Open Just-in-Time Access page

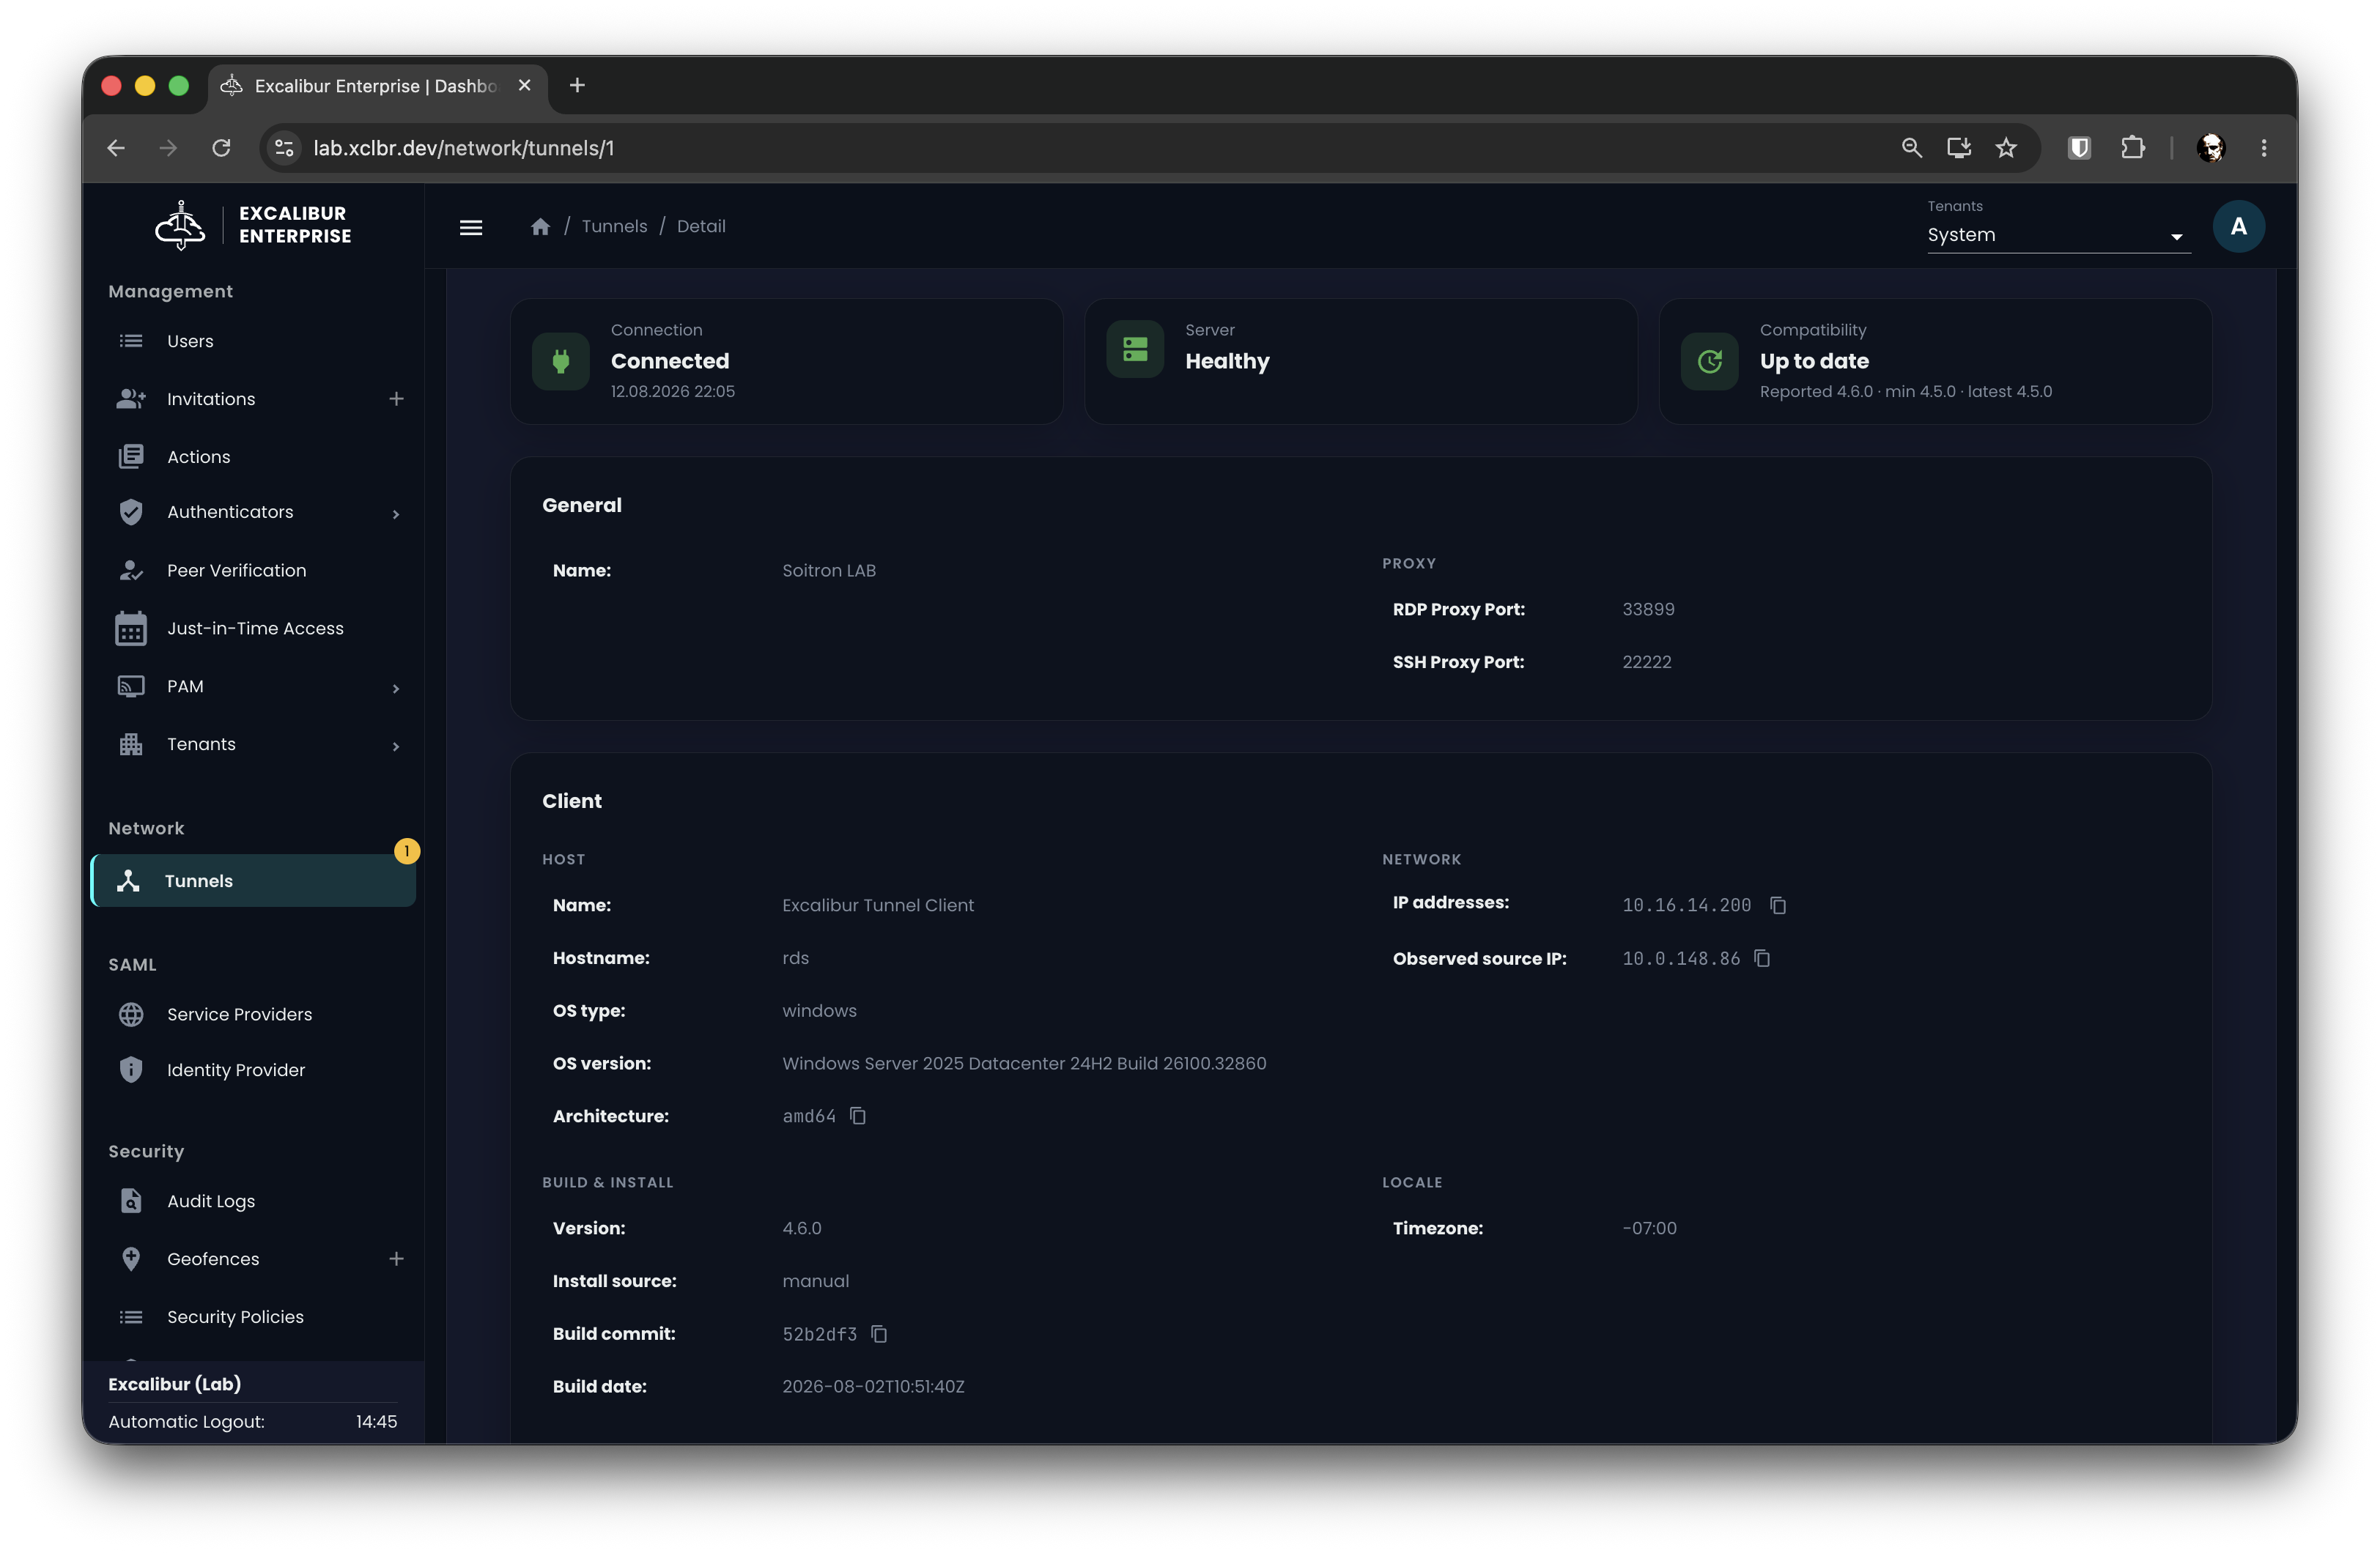(x=254, y=629)
